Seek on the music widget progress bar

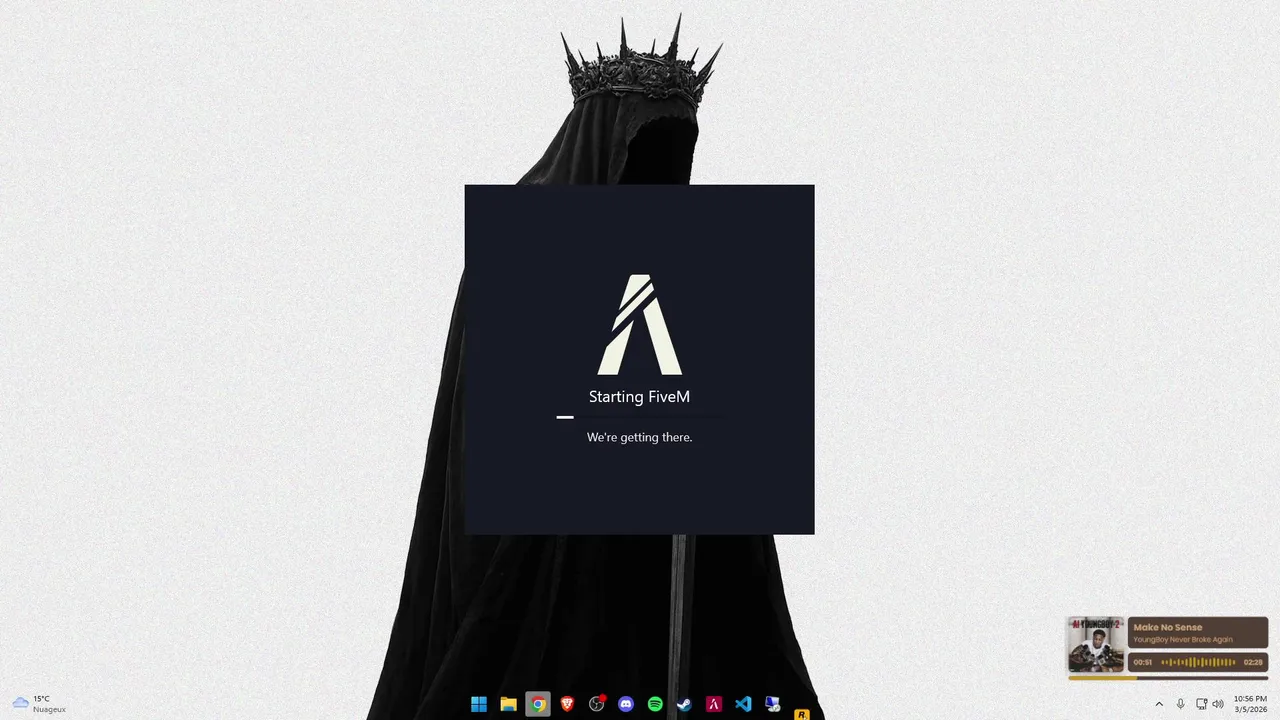pyautogui.click(x=1168, y=678)
